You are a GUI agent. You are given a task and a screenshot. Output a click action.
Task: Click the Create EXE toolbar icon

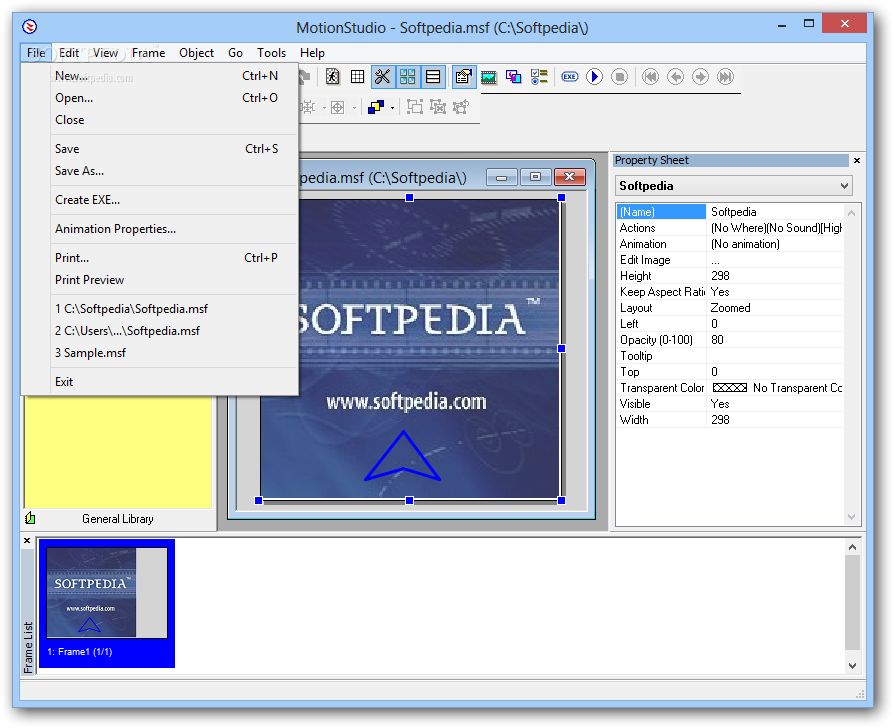click(x=570, y=76)
